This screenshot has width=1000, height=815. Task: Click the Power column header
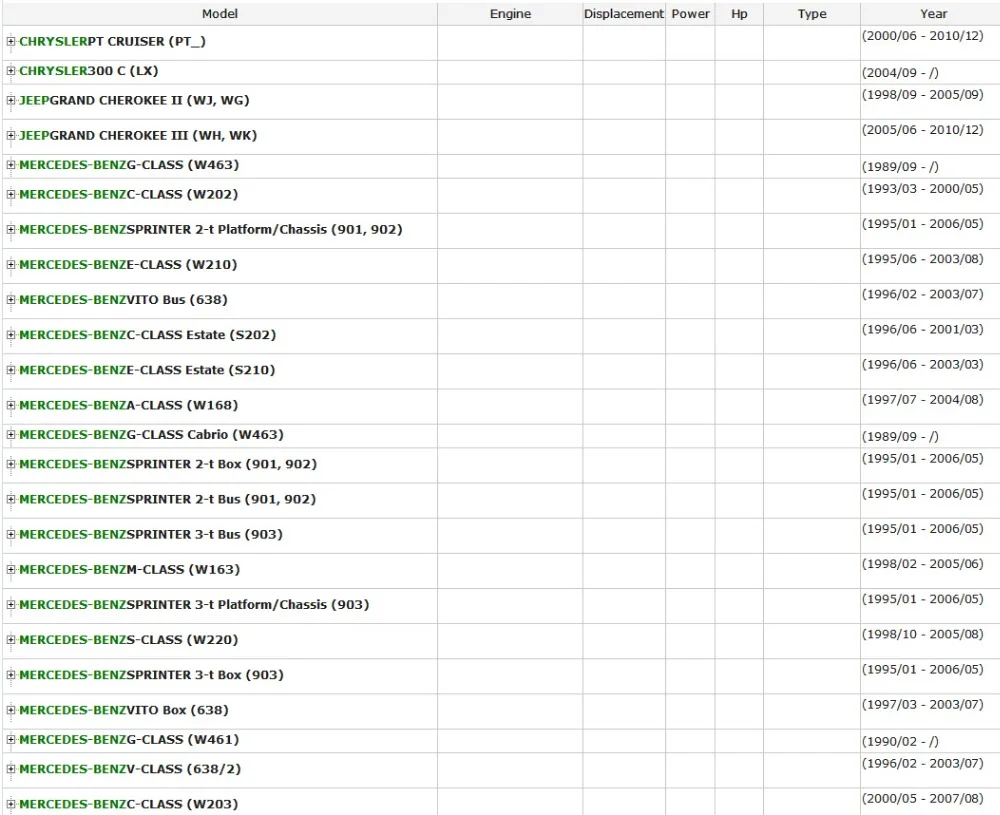(691, 14)
